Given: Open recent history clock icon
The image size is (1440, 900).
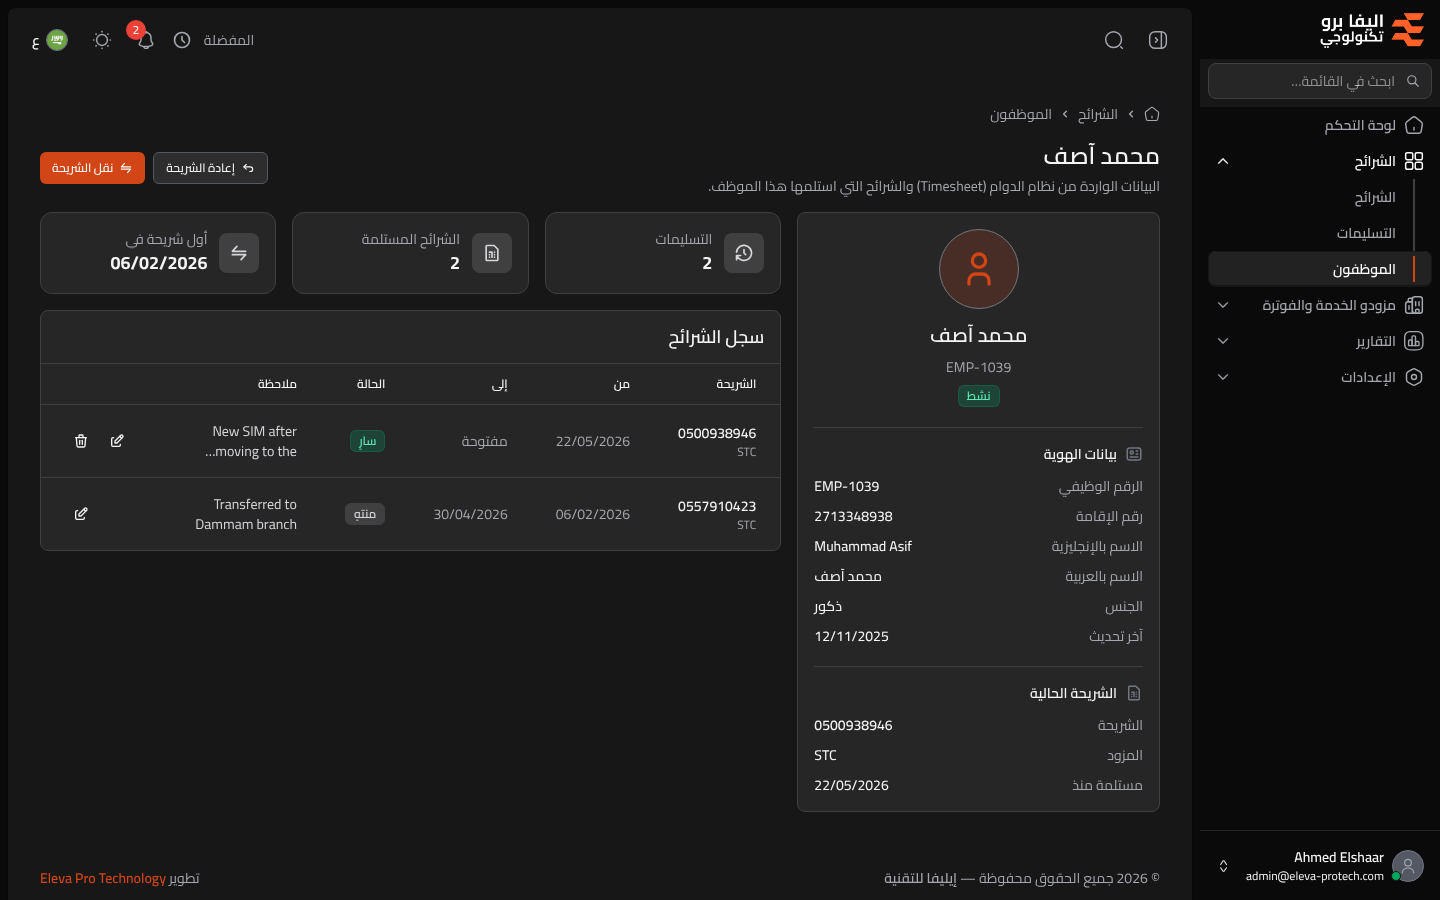Looking at the screenshot, I should pos(182,40).
